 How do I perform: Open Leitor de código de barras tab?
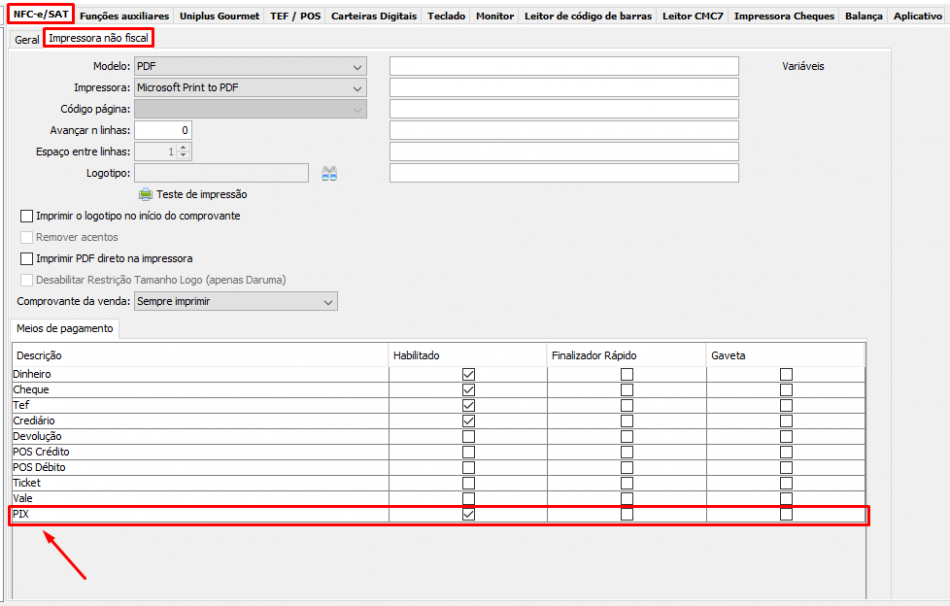588,16
